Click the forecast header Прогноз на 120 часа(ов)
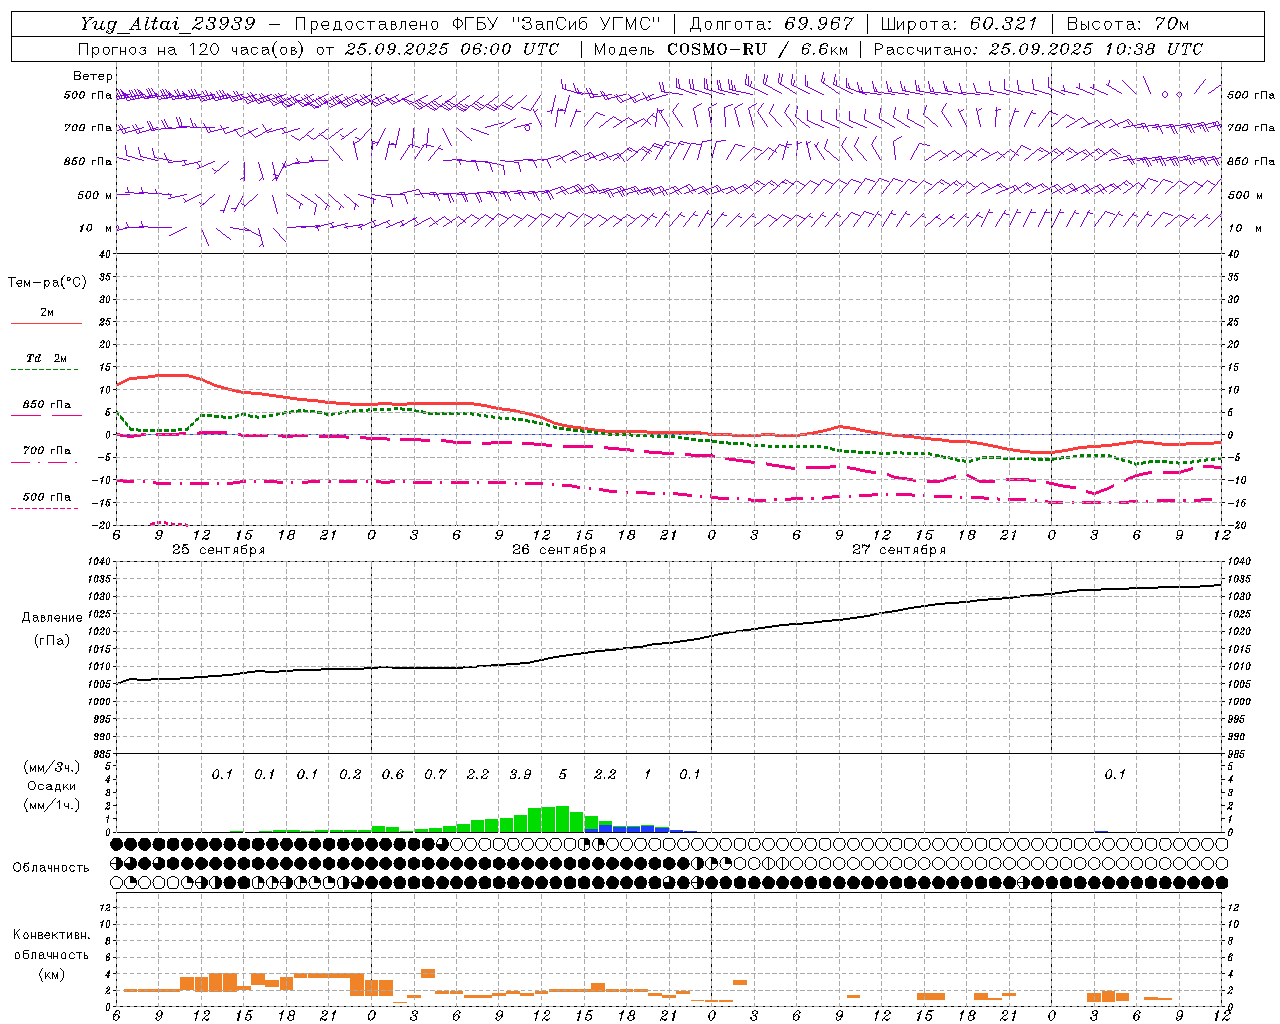1280x1024 pixels. coord(193,49)
